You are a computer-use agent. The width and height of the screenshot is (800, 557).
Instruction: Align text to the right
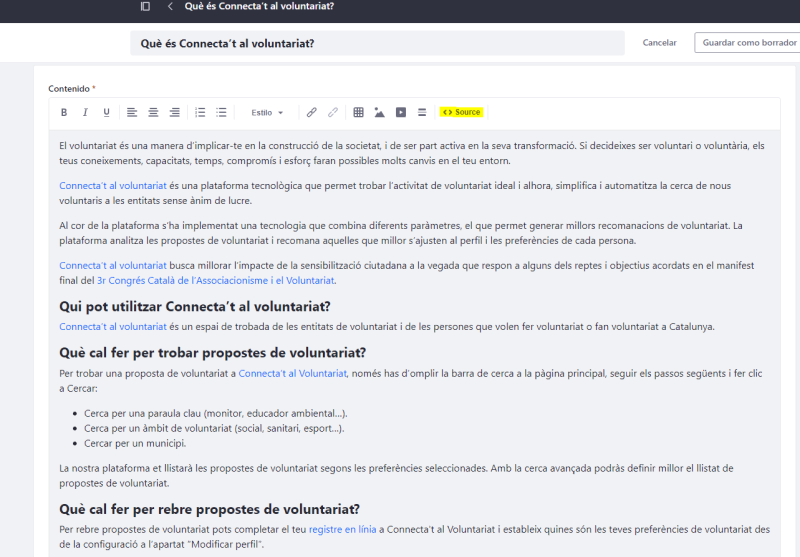tap(174, 112)
